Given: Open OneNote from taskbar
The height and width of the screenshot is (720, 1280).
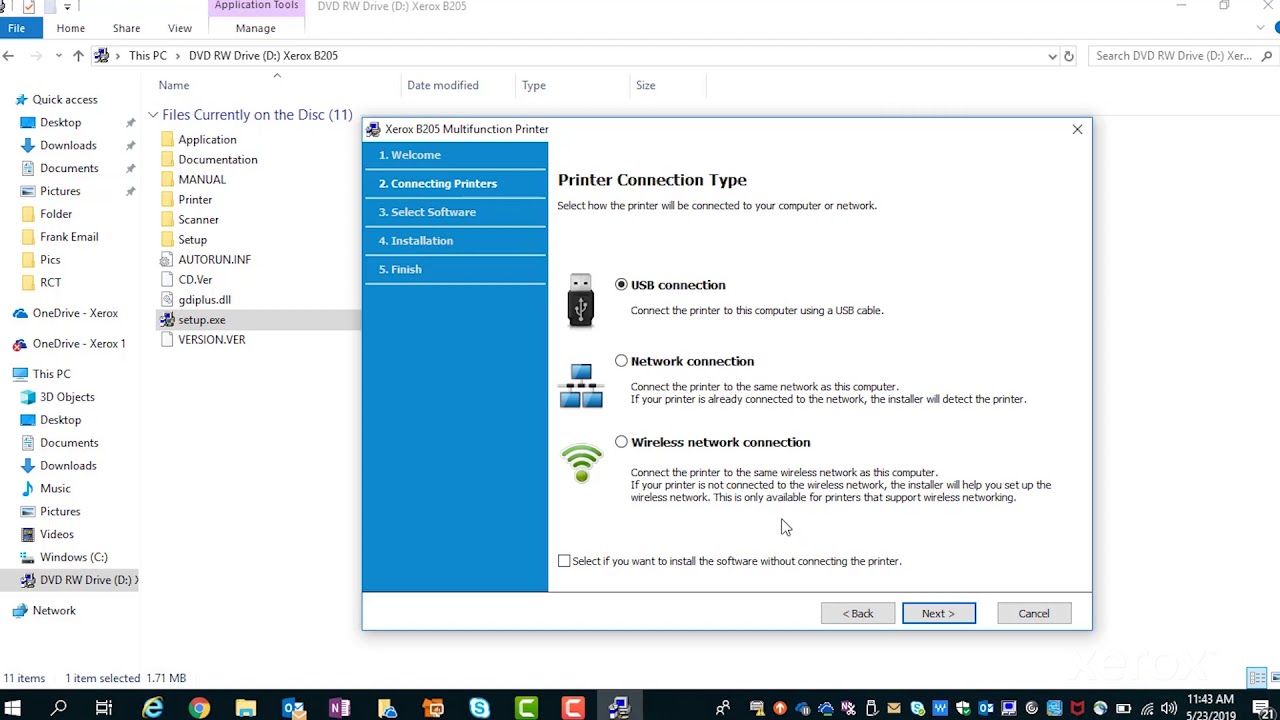Looking at the screenshot, I should tap(340, 708).
